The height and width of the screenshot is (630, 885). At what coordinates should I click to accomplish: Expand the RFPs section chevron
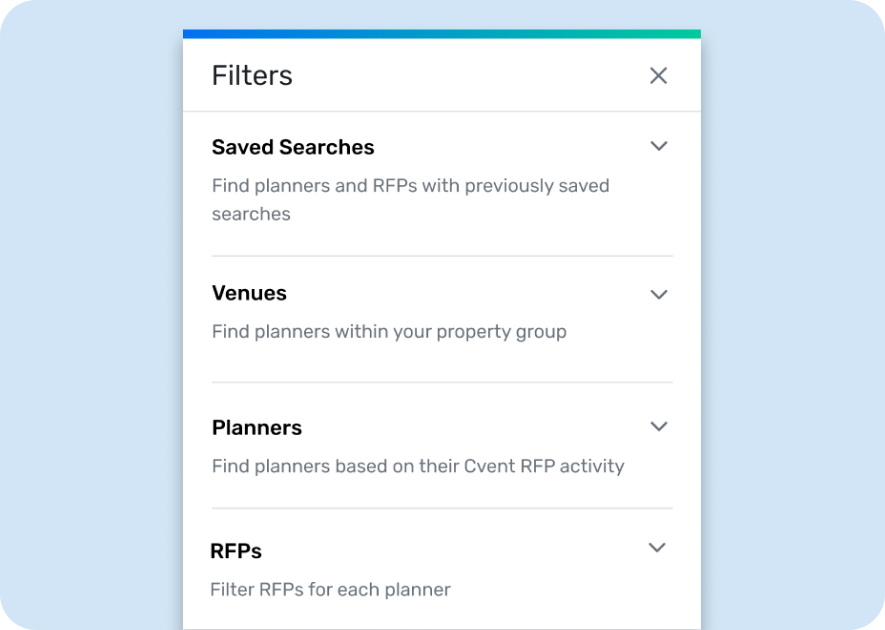[657, 548]
